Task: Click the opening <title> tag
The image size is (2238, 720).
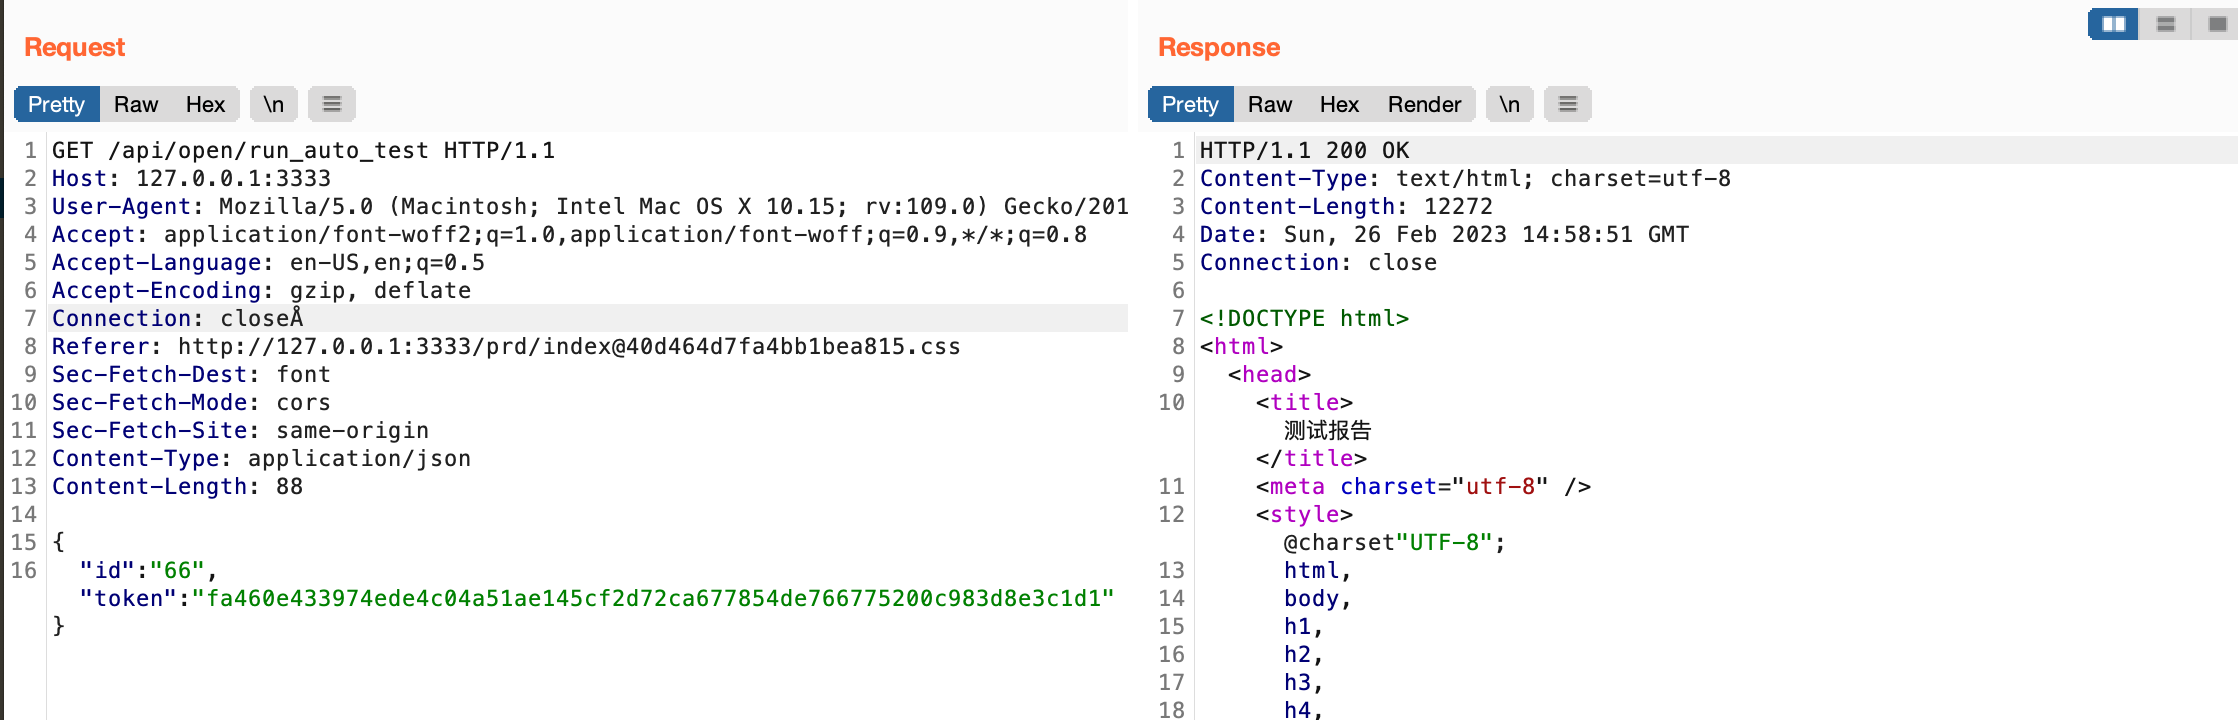Action: pos(1304,402)
